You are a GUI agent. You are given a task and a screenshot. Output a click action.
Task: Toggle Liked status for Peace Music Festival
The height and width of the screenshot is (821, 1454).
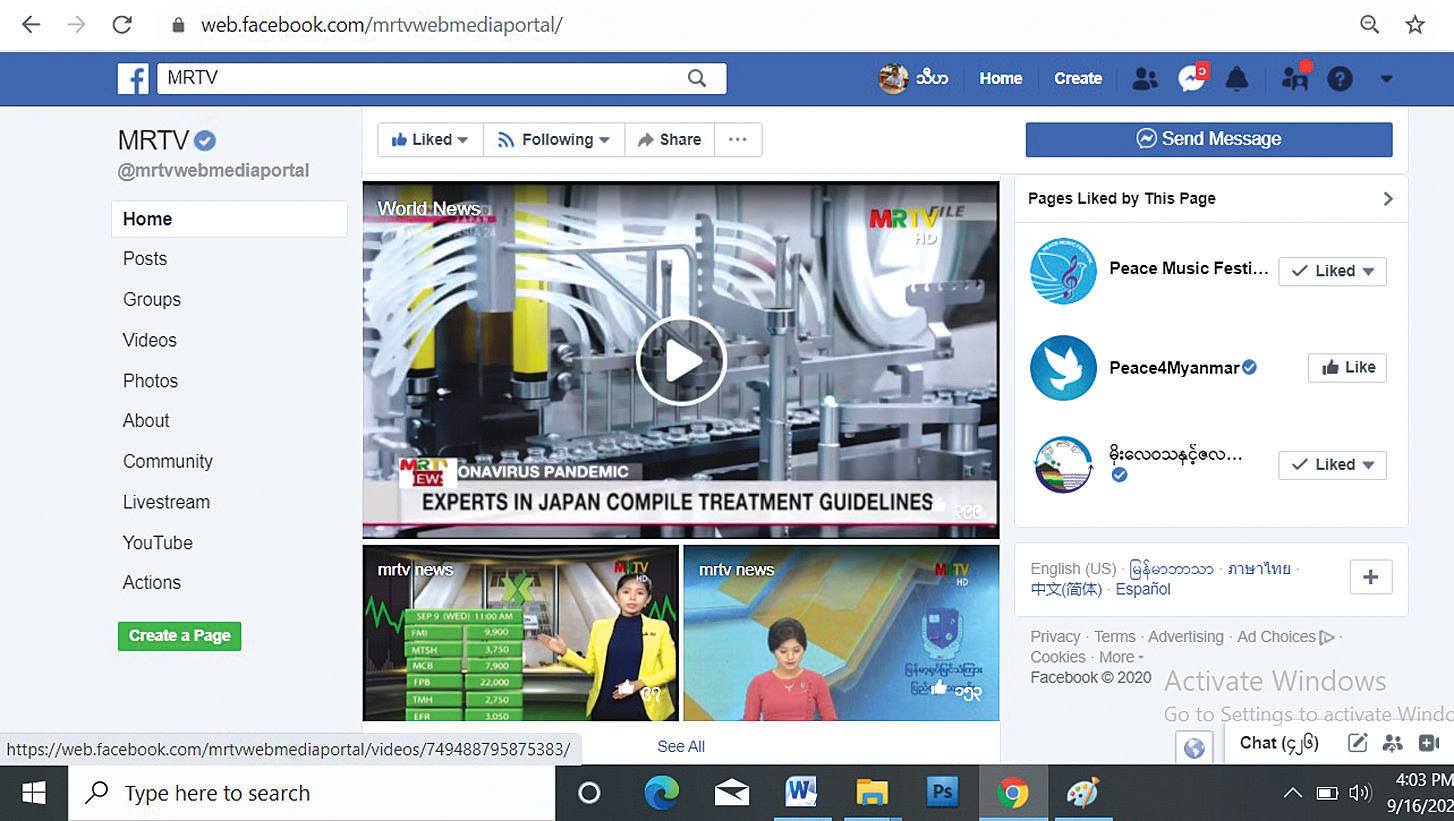1332,271
